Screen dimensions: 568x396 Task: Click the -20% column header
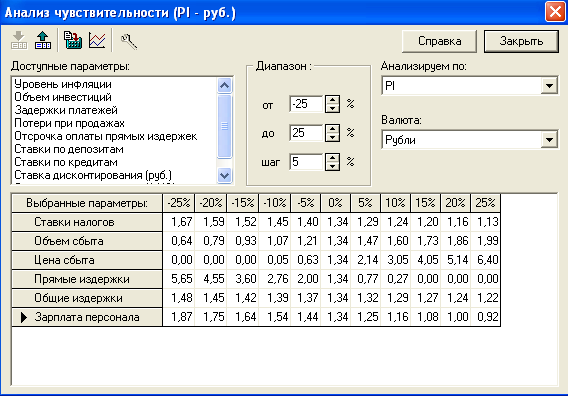pyautogui.click(x=210, y=203)
